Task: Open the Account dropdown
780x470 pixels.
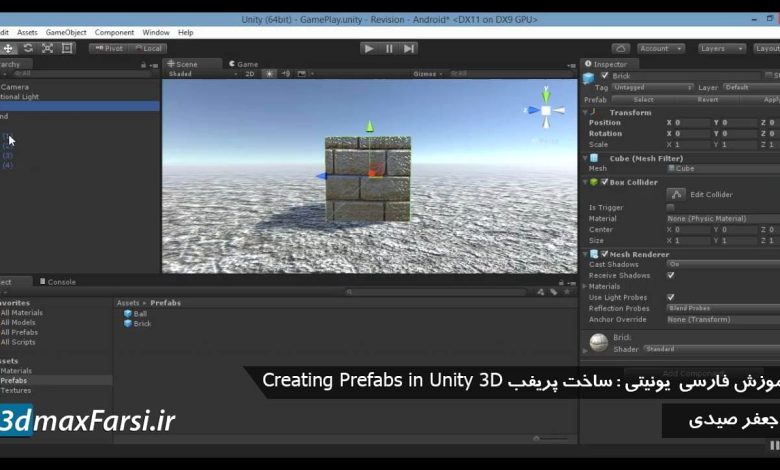Action: [661, 49]
